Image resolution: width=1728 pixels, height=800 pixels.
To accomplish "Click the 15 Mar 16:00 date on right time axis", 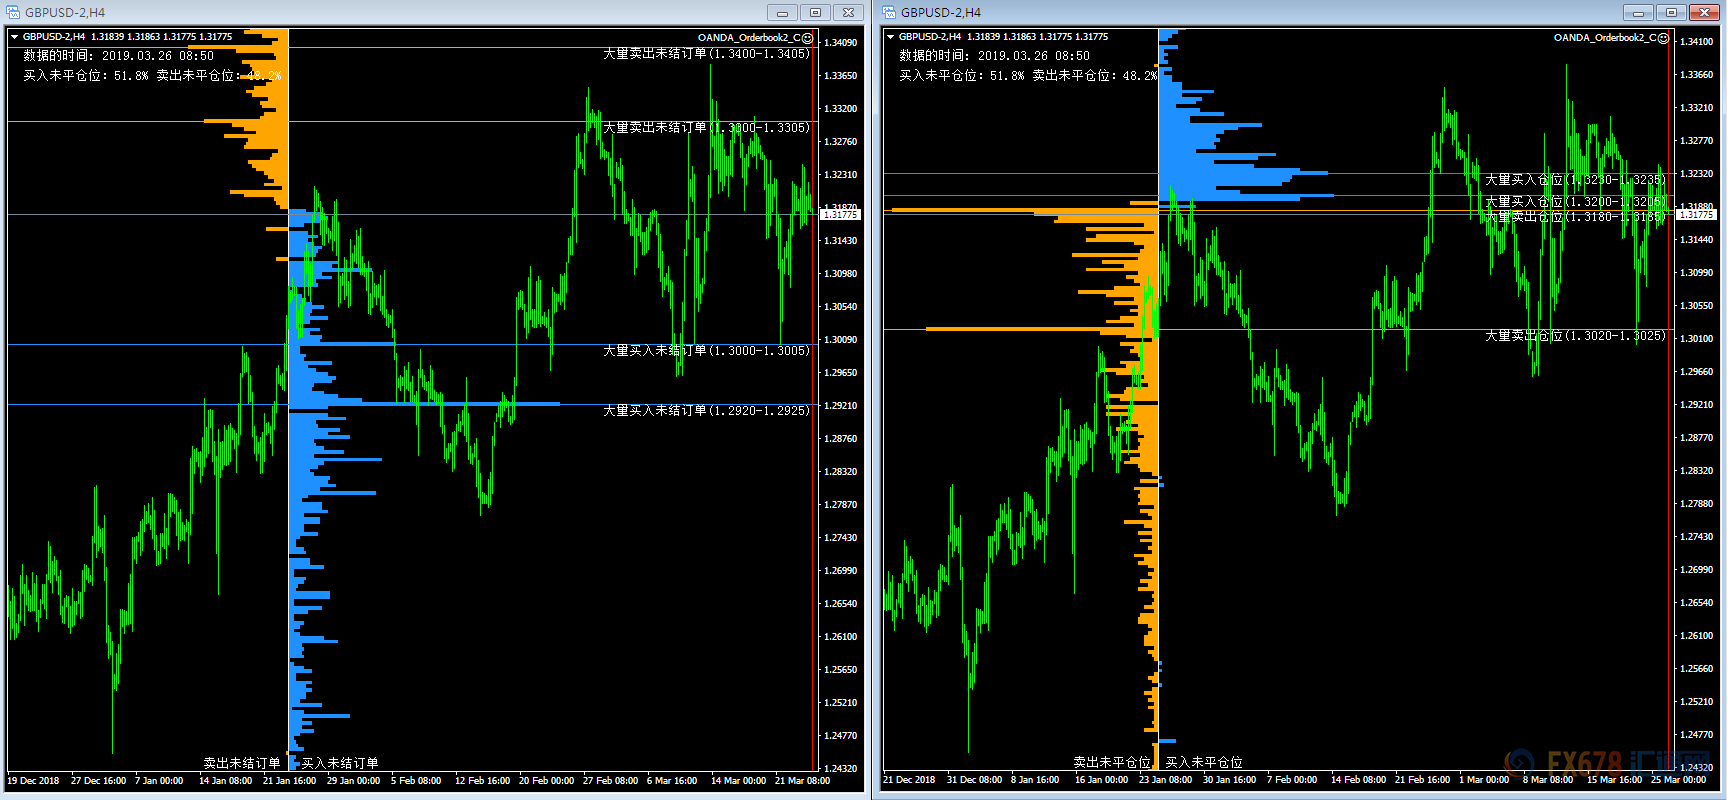I will 1615,780.
